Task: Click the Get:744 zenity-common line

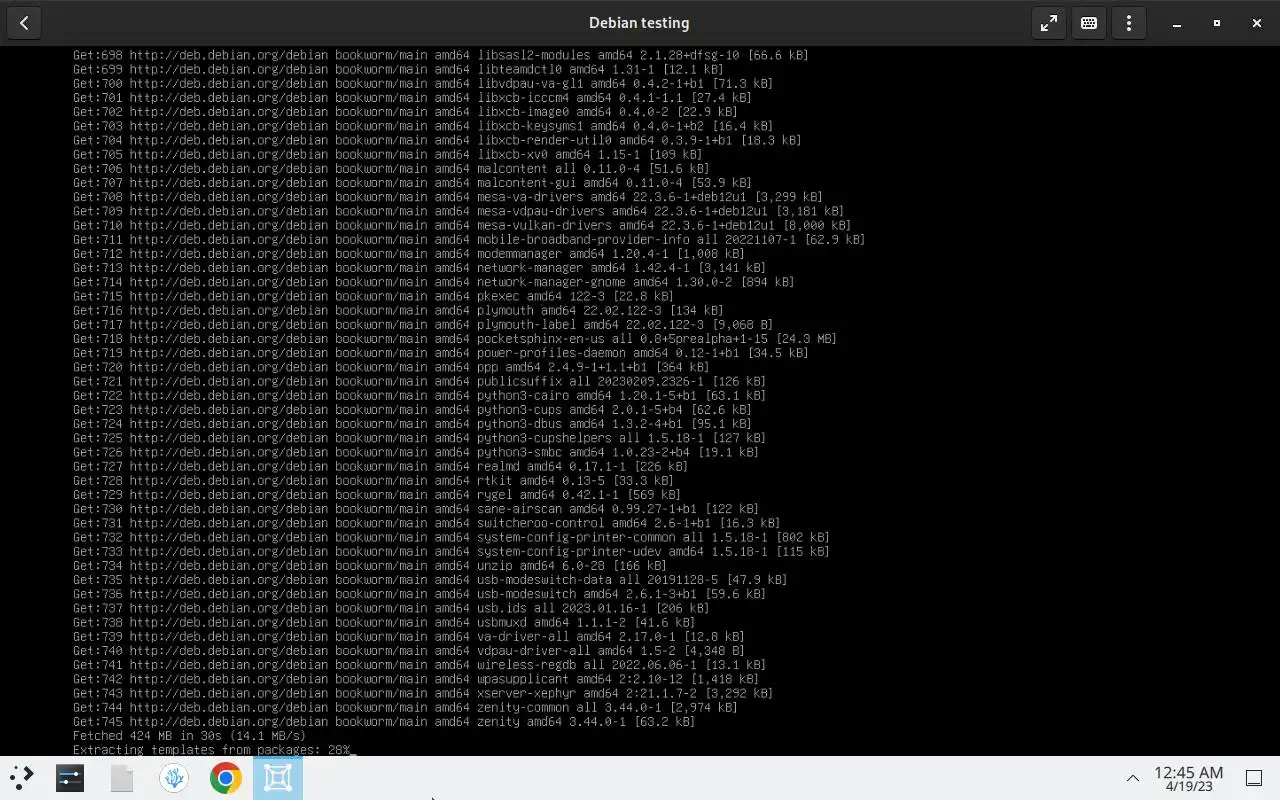Action: tap(405, 708)
